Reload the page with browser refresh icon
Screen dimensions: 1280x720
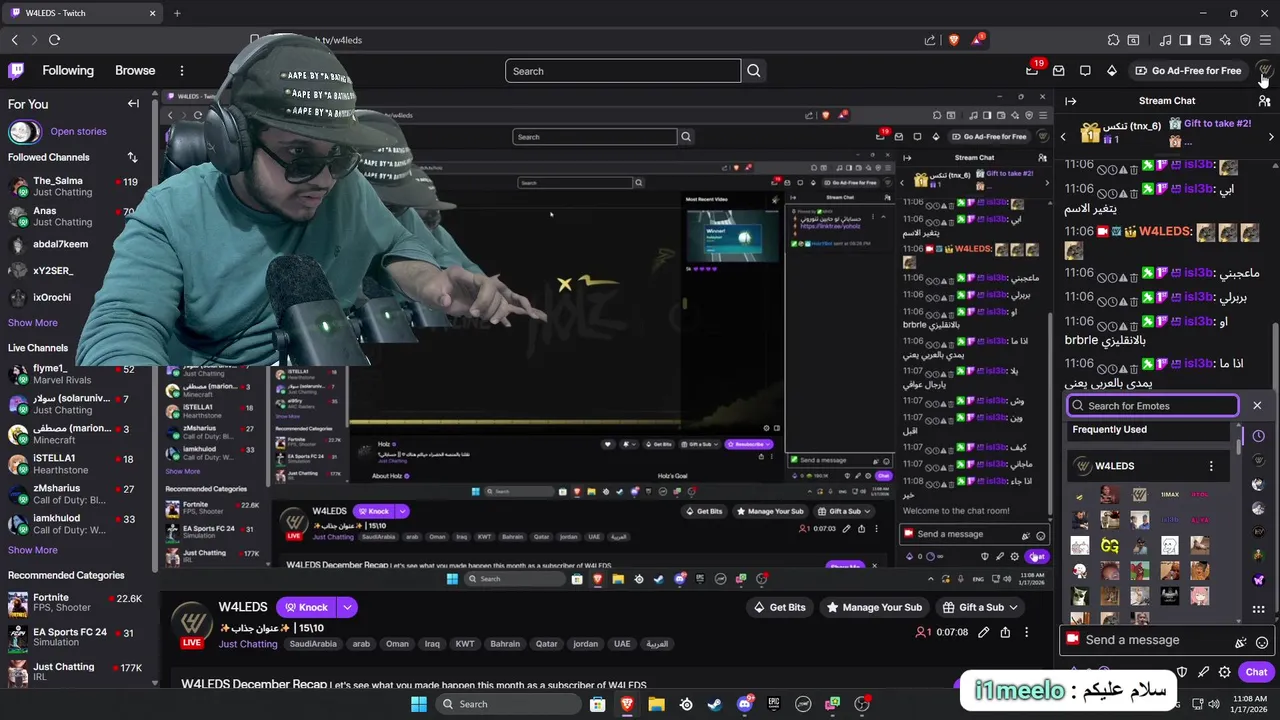click(54, 40)
